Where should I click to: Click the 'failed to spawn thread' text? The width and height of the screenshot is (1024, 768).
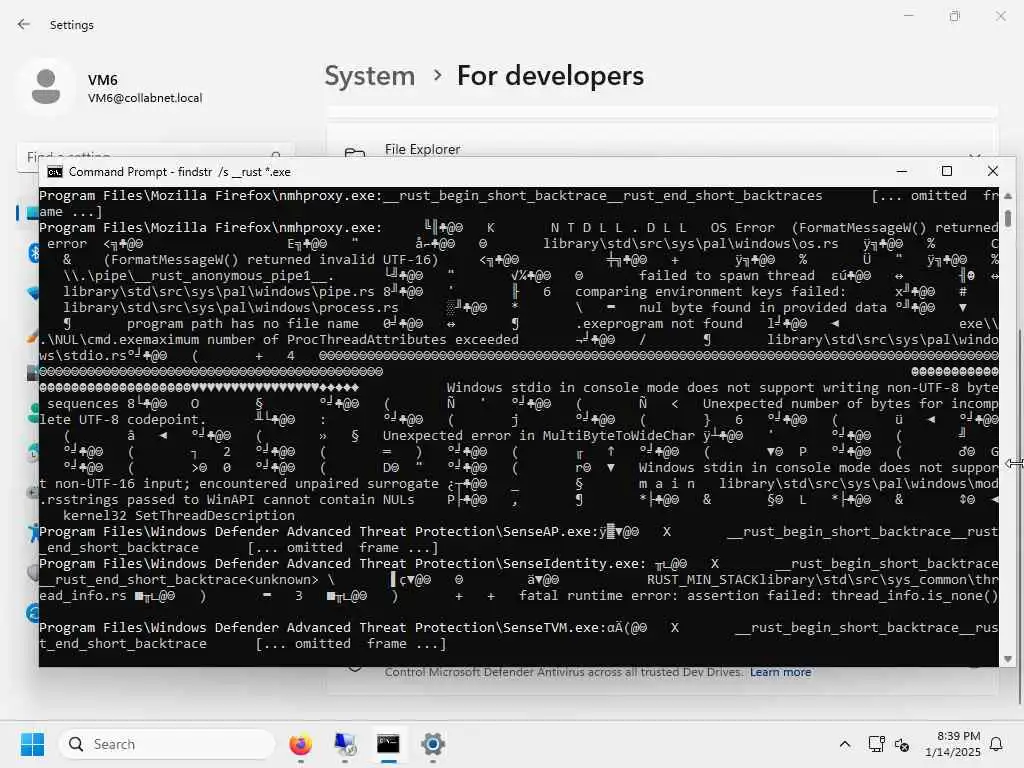[x=727, y=276]
